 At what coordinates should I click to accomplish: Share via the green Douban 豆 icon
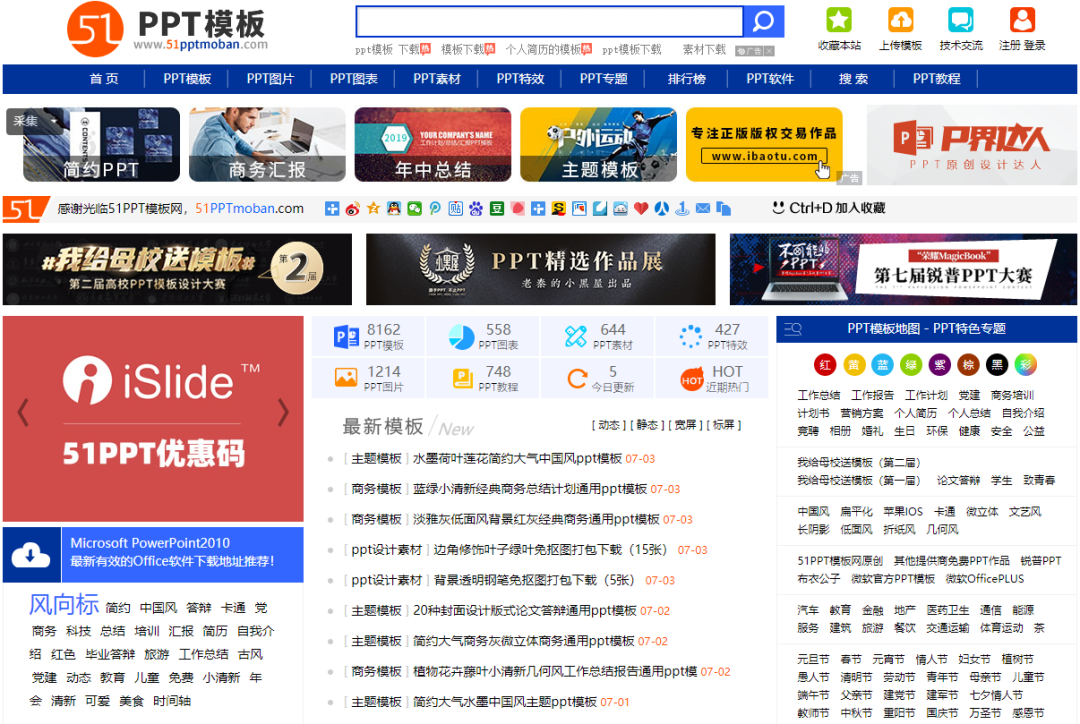coord(497,209)
